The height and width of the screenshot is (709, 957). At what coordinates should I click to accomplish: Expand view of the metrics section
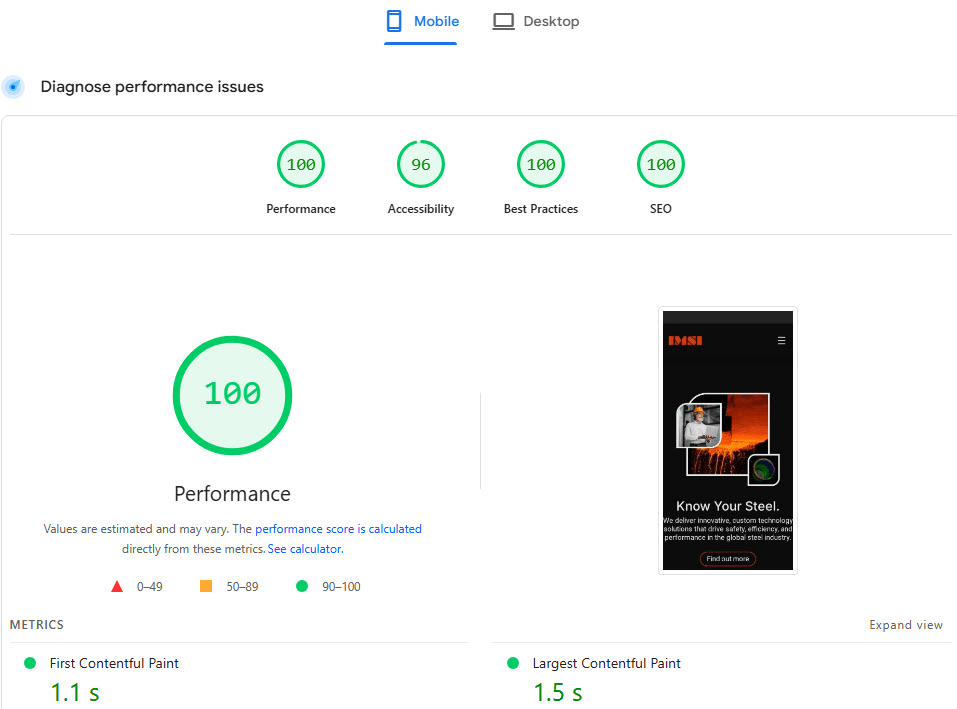[x=905, y=624]
